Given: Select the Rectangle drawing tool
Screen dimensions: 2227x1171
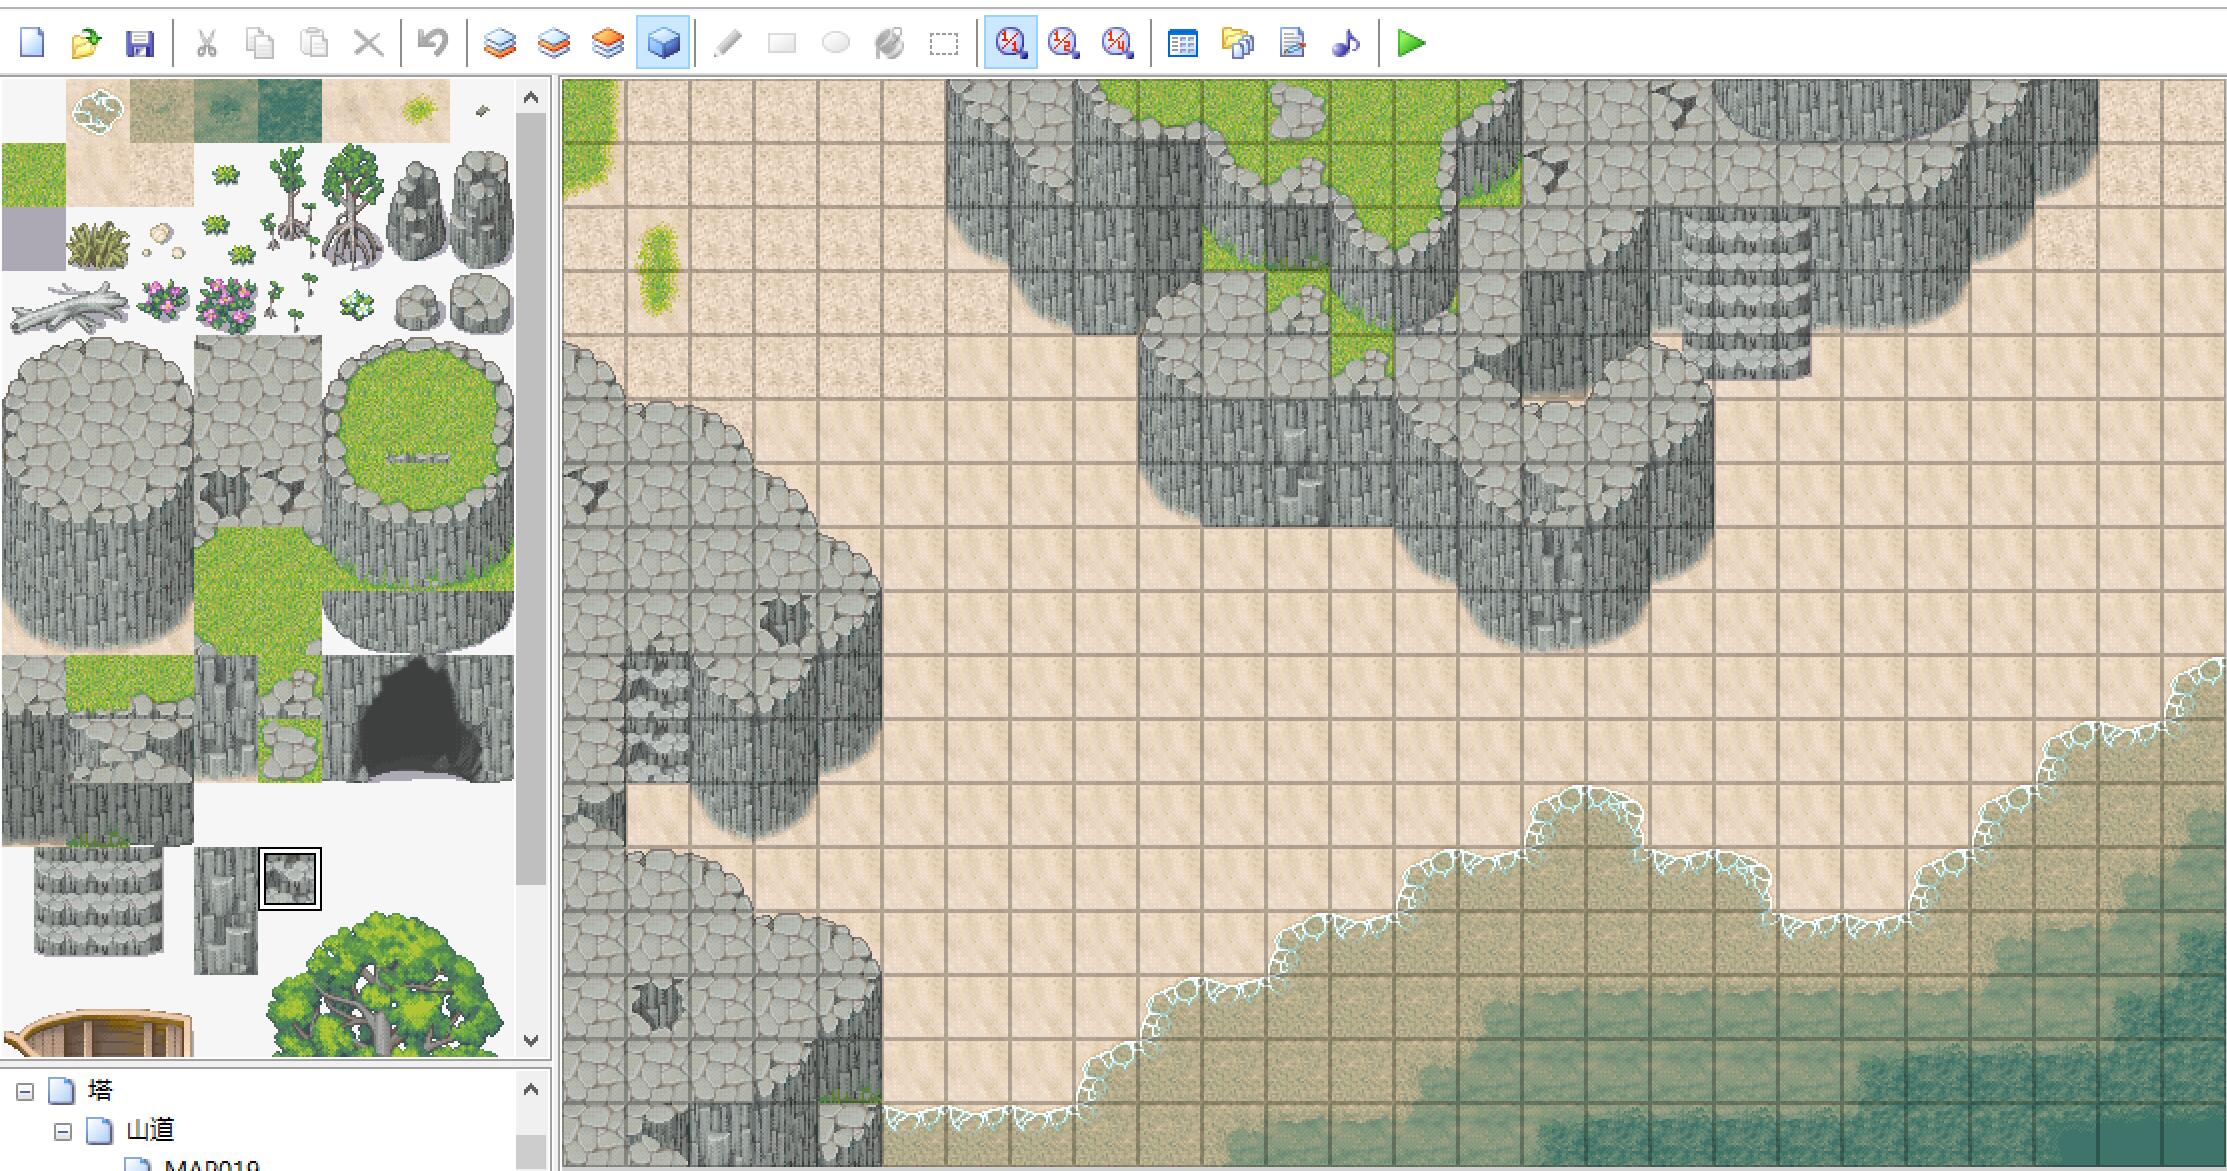Looking at the screenshot, I should tap(782, 43).
